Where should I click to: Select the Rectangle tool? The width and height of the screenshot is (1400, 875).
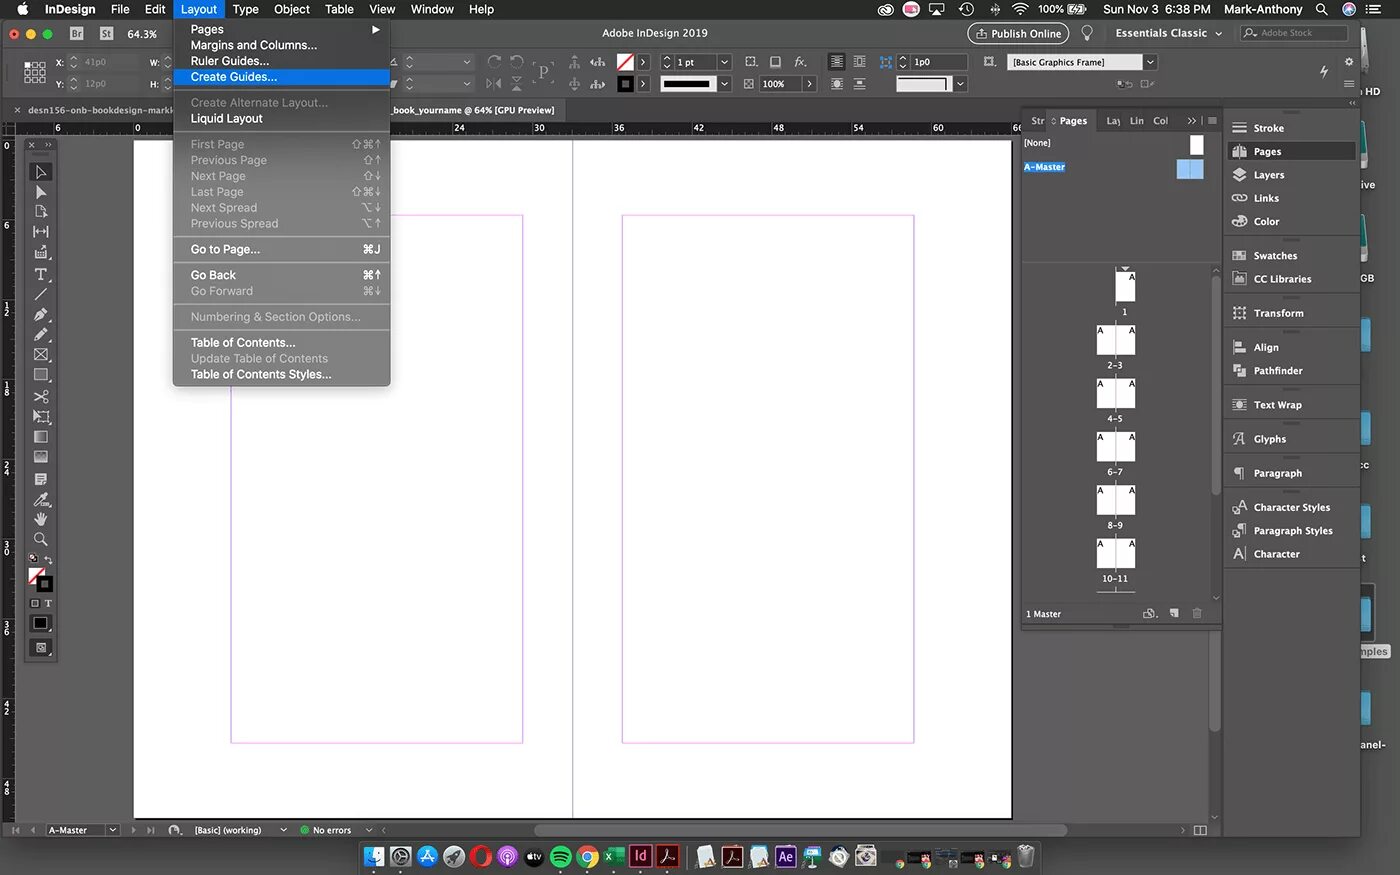pyautogui.click(x=41, y=375)
